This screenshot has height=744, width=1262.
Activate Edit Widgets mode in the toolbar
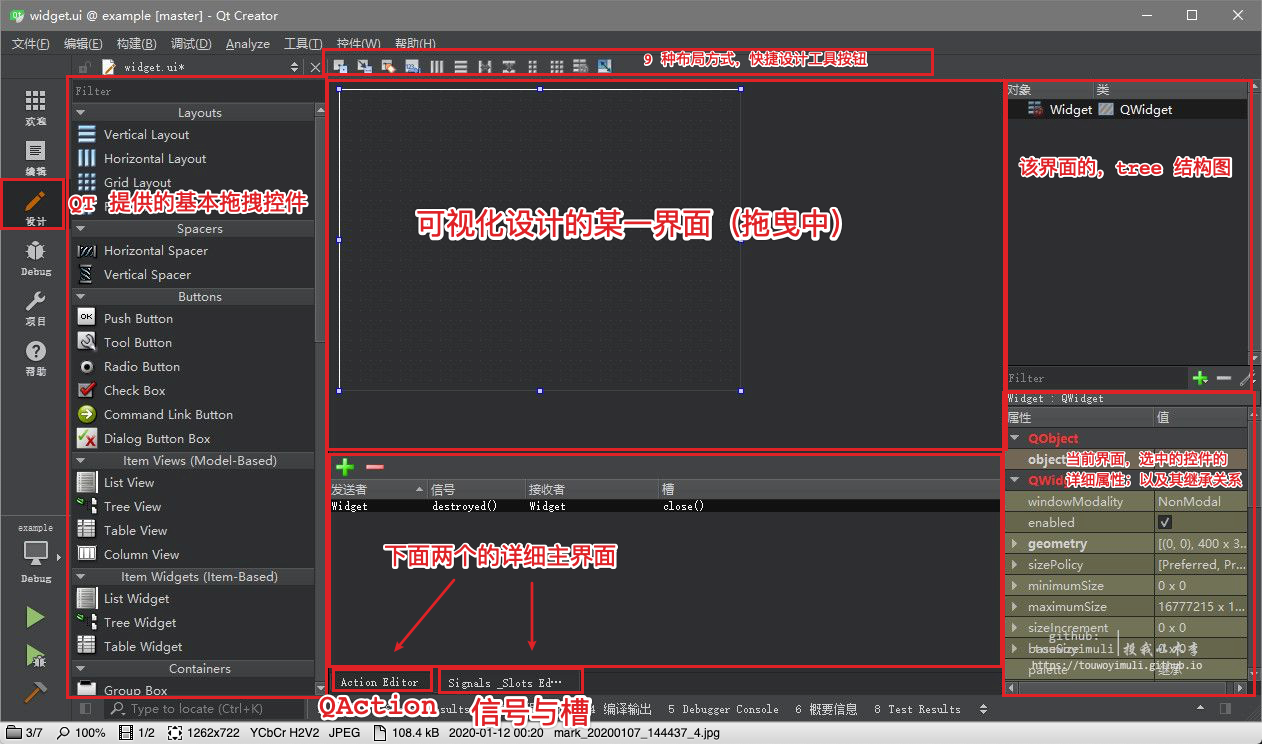tap(341, 66)
